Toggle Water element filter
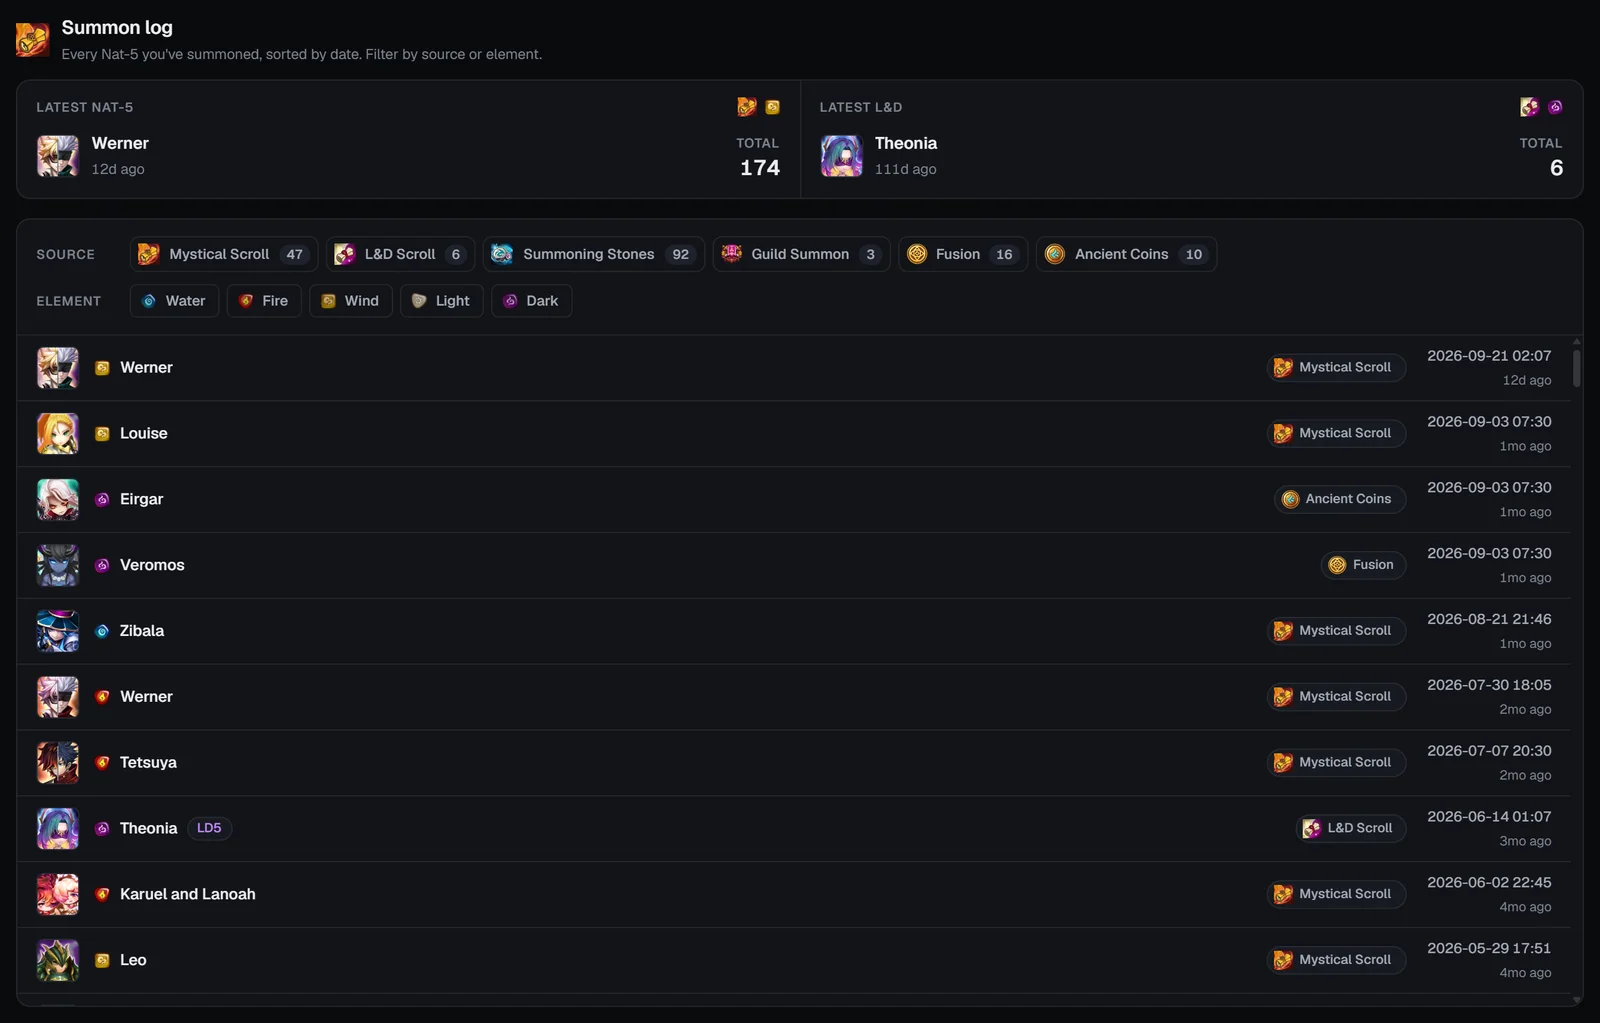This screenshot has height=1023, width=1600. point(174,301)
